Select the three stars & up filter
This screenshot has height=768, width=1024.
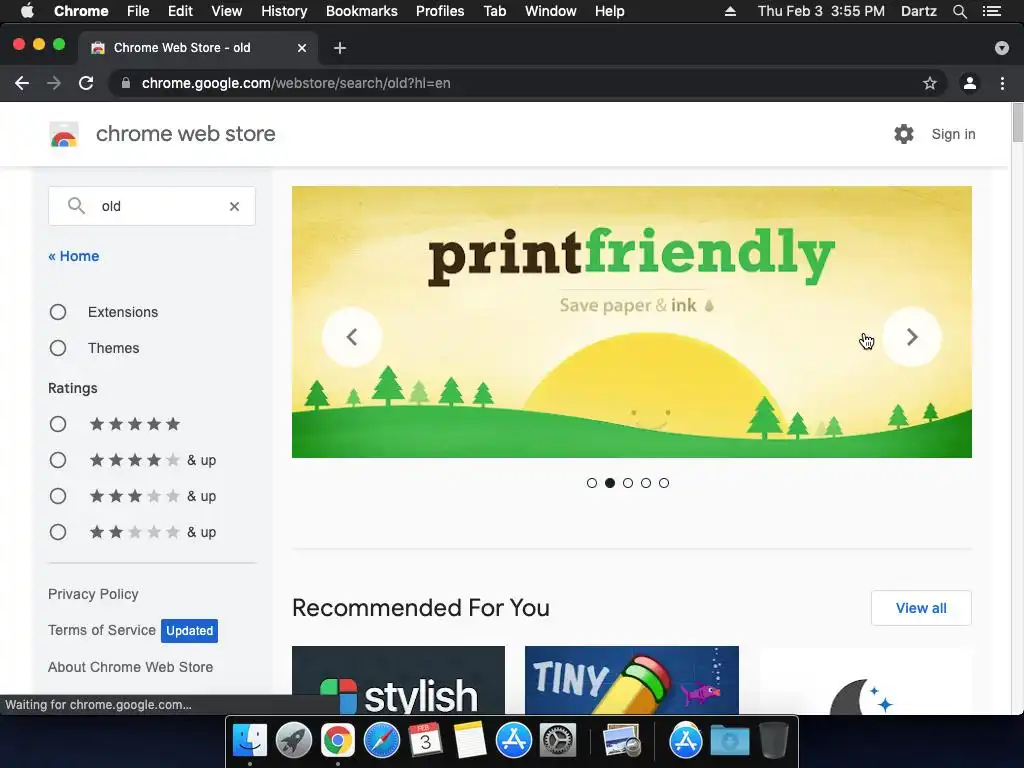pyautogui.click(x=58, y=496)
